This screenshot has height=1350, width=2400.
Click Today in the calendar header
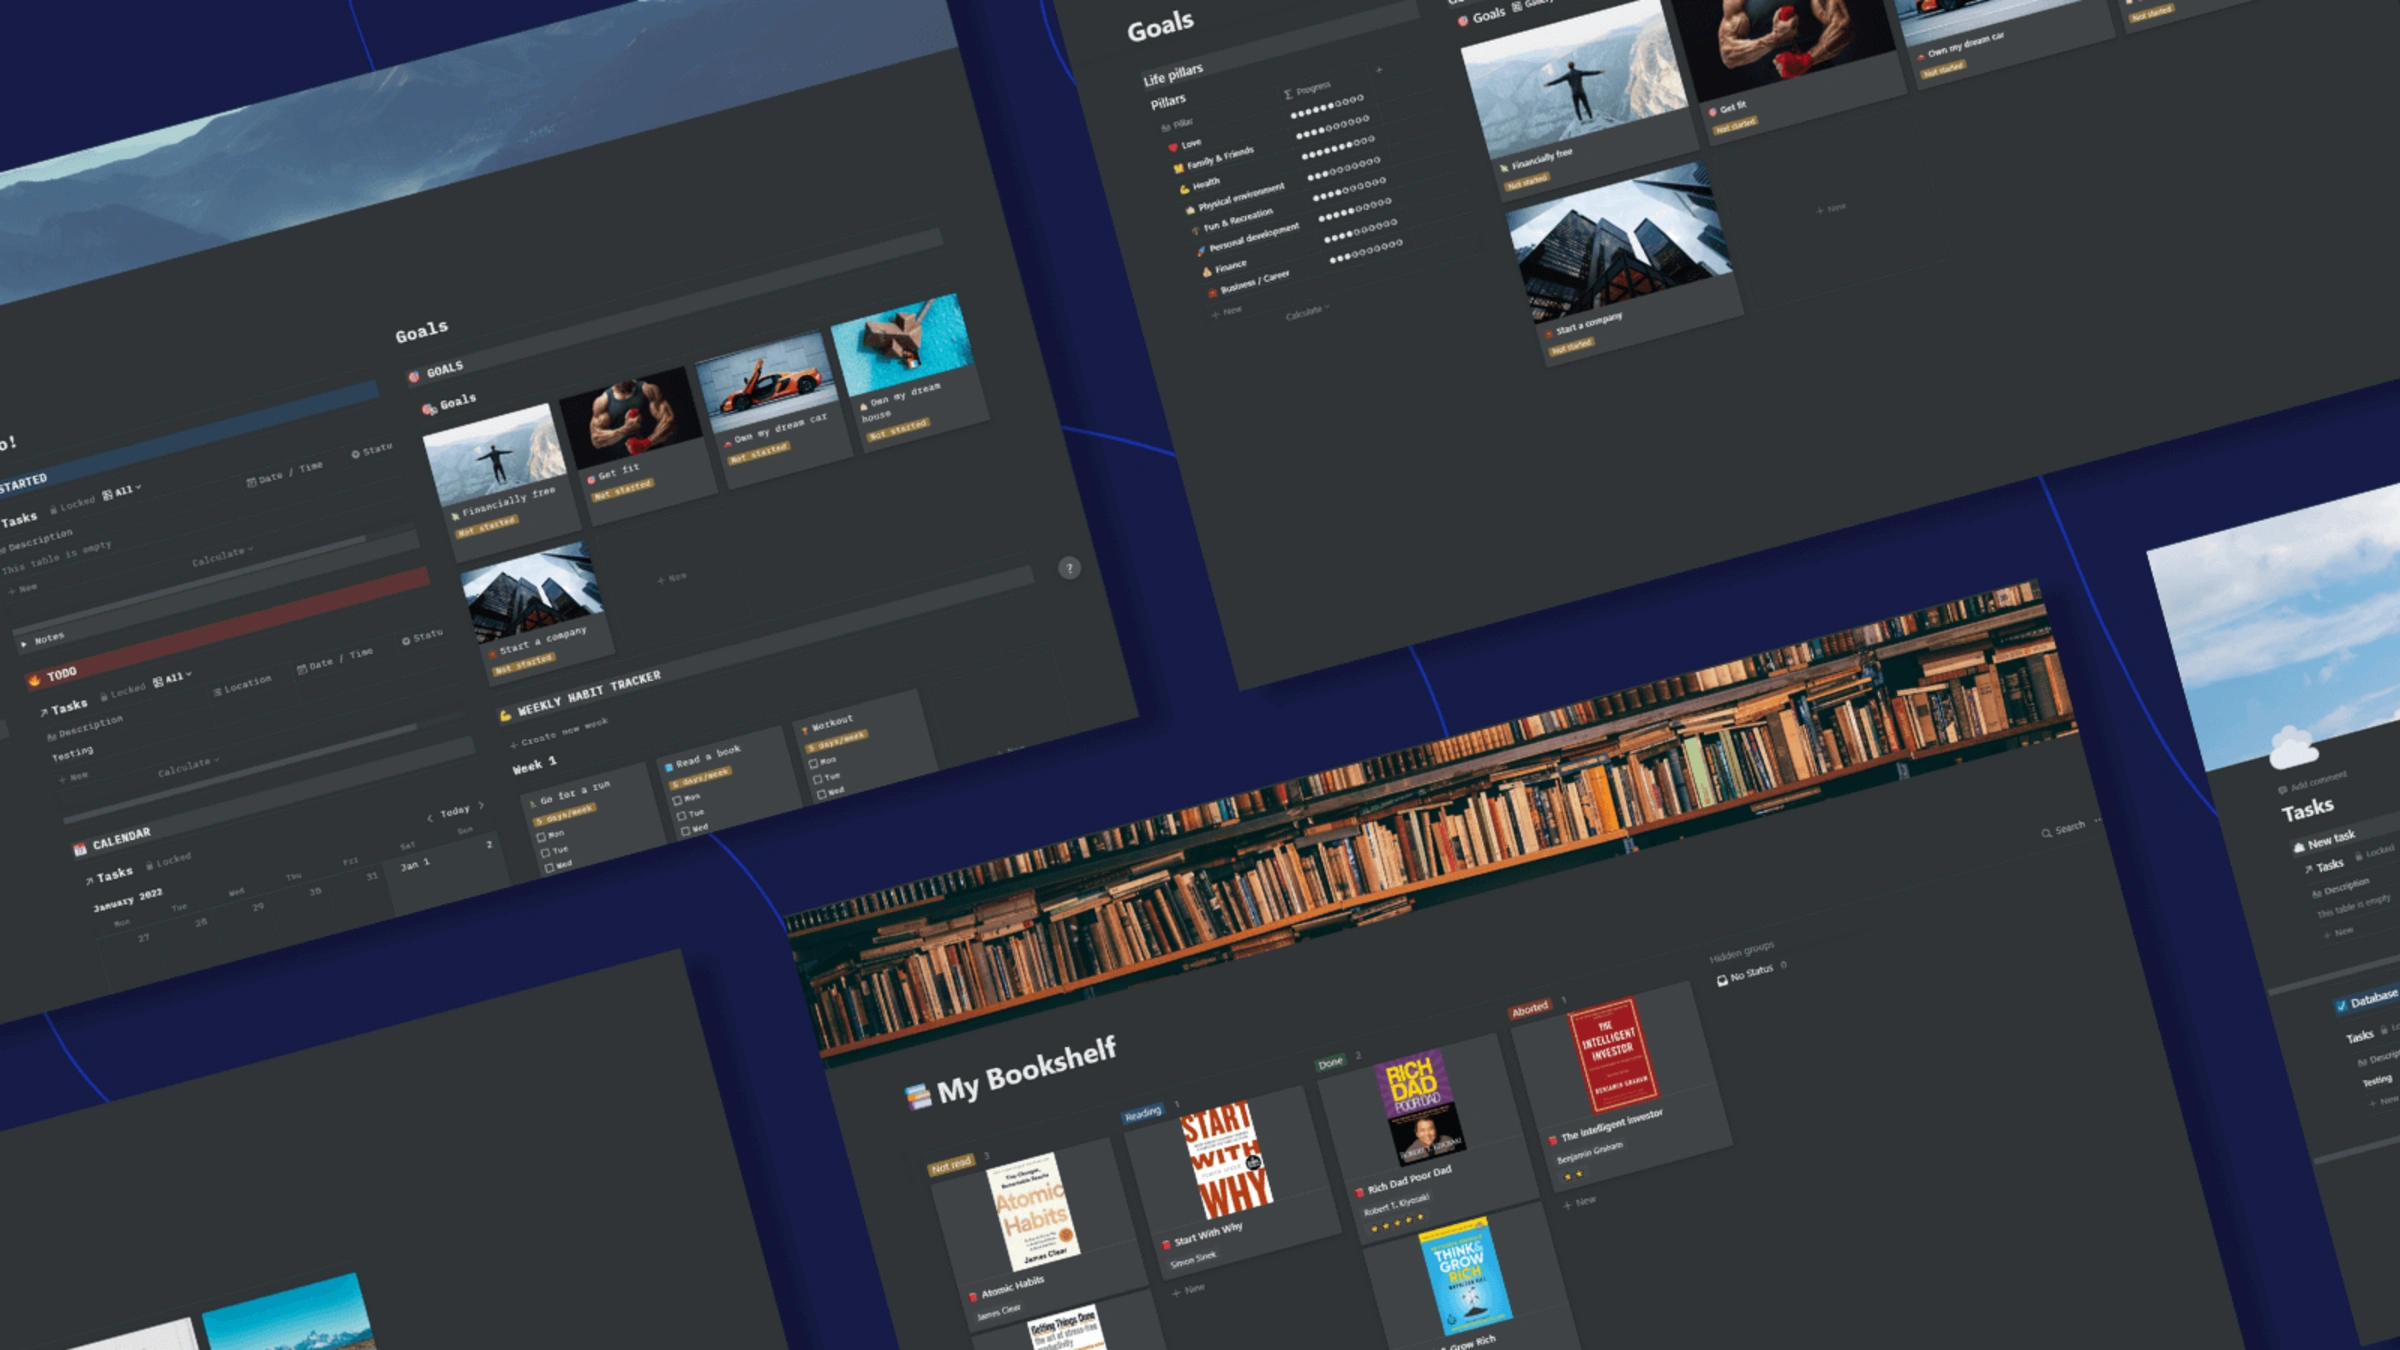click(x=455, y=811)
